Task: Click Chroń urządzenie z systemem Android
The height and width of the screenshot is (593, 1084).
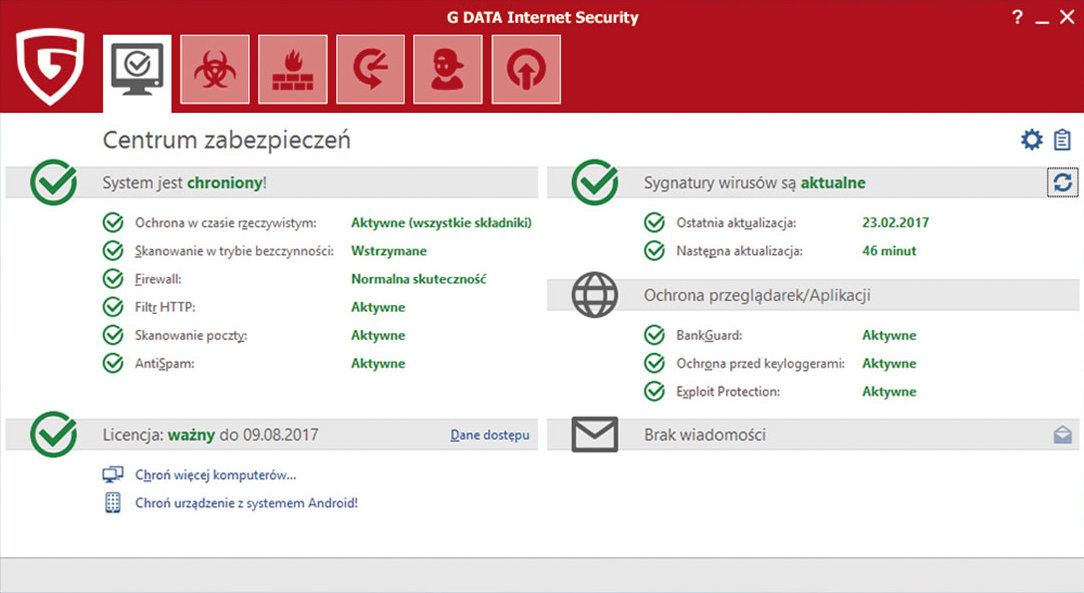Action: (x=246, y=503)
